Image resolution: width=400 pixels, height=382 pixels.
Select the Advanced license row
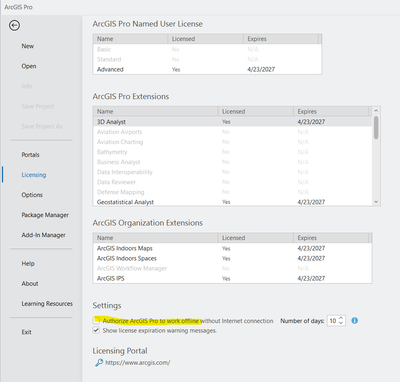pyautogui.click(x=207, y=69)
